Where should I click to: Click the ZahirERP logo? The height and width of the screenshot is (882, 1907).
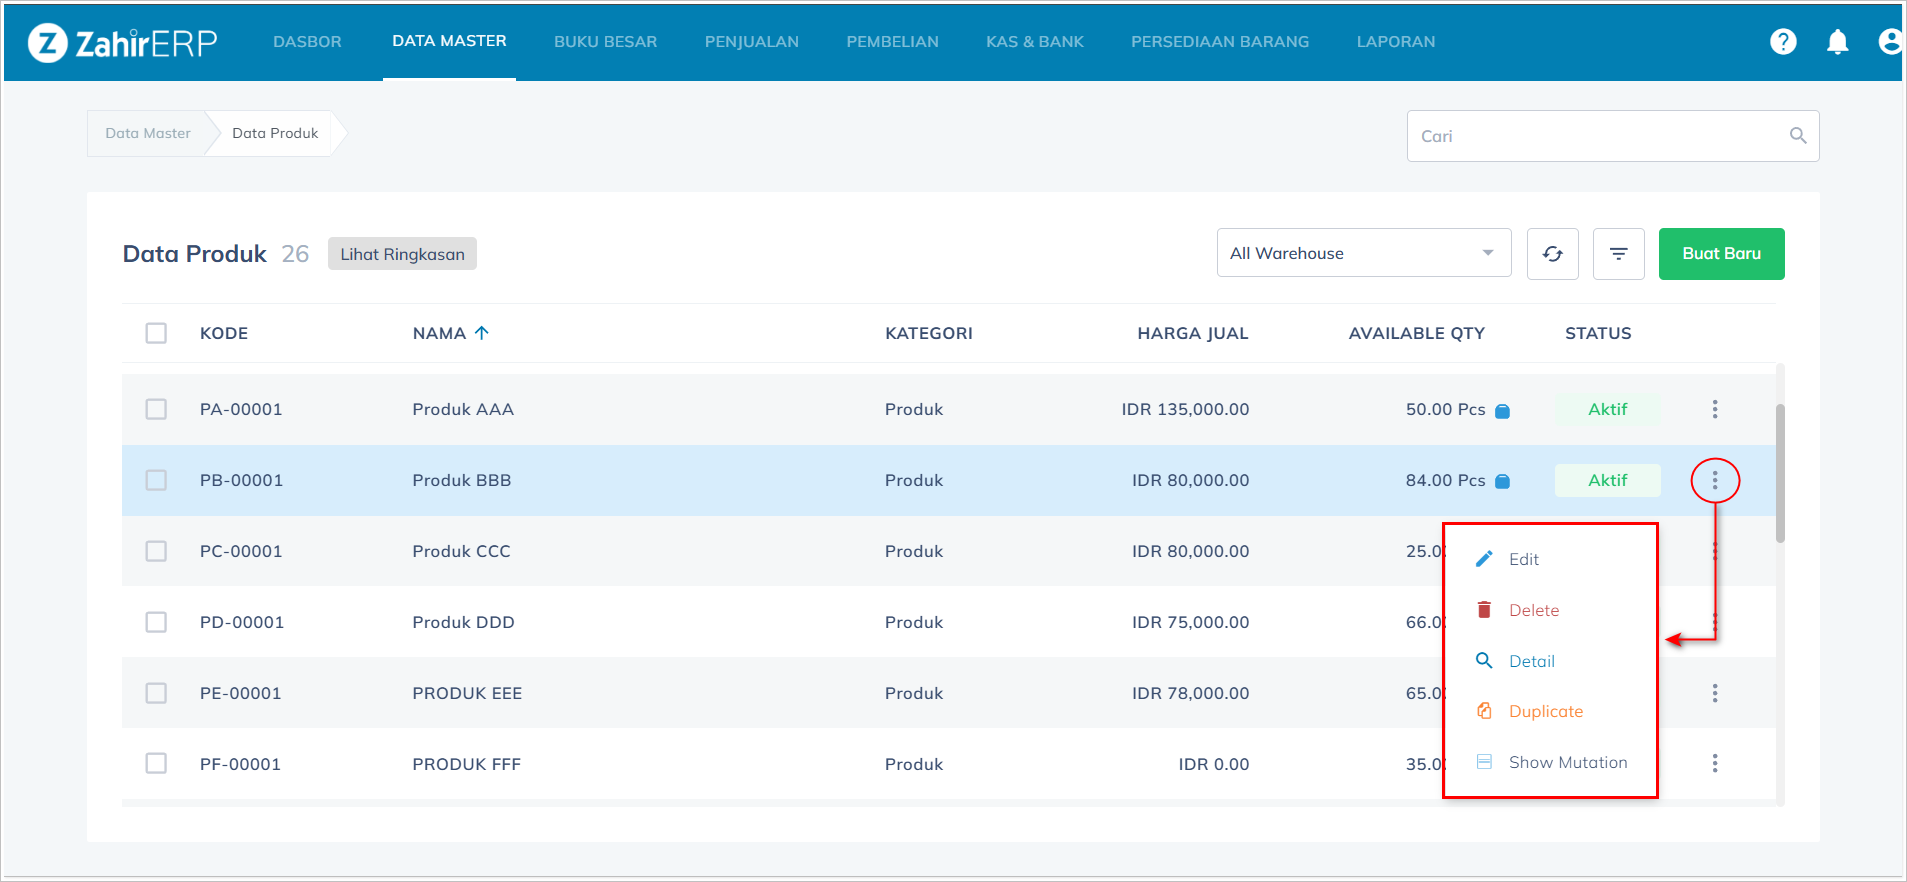tap(122, 42)
